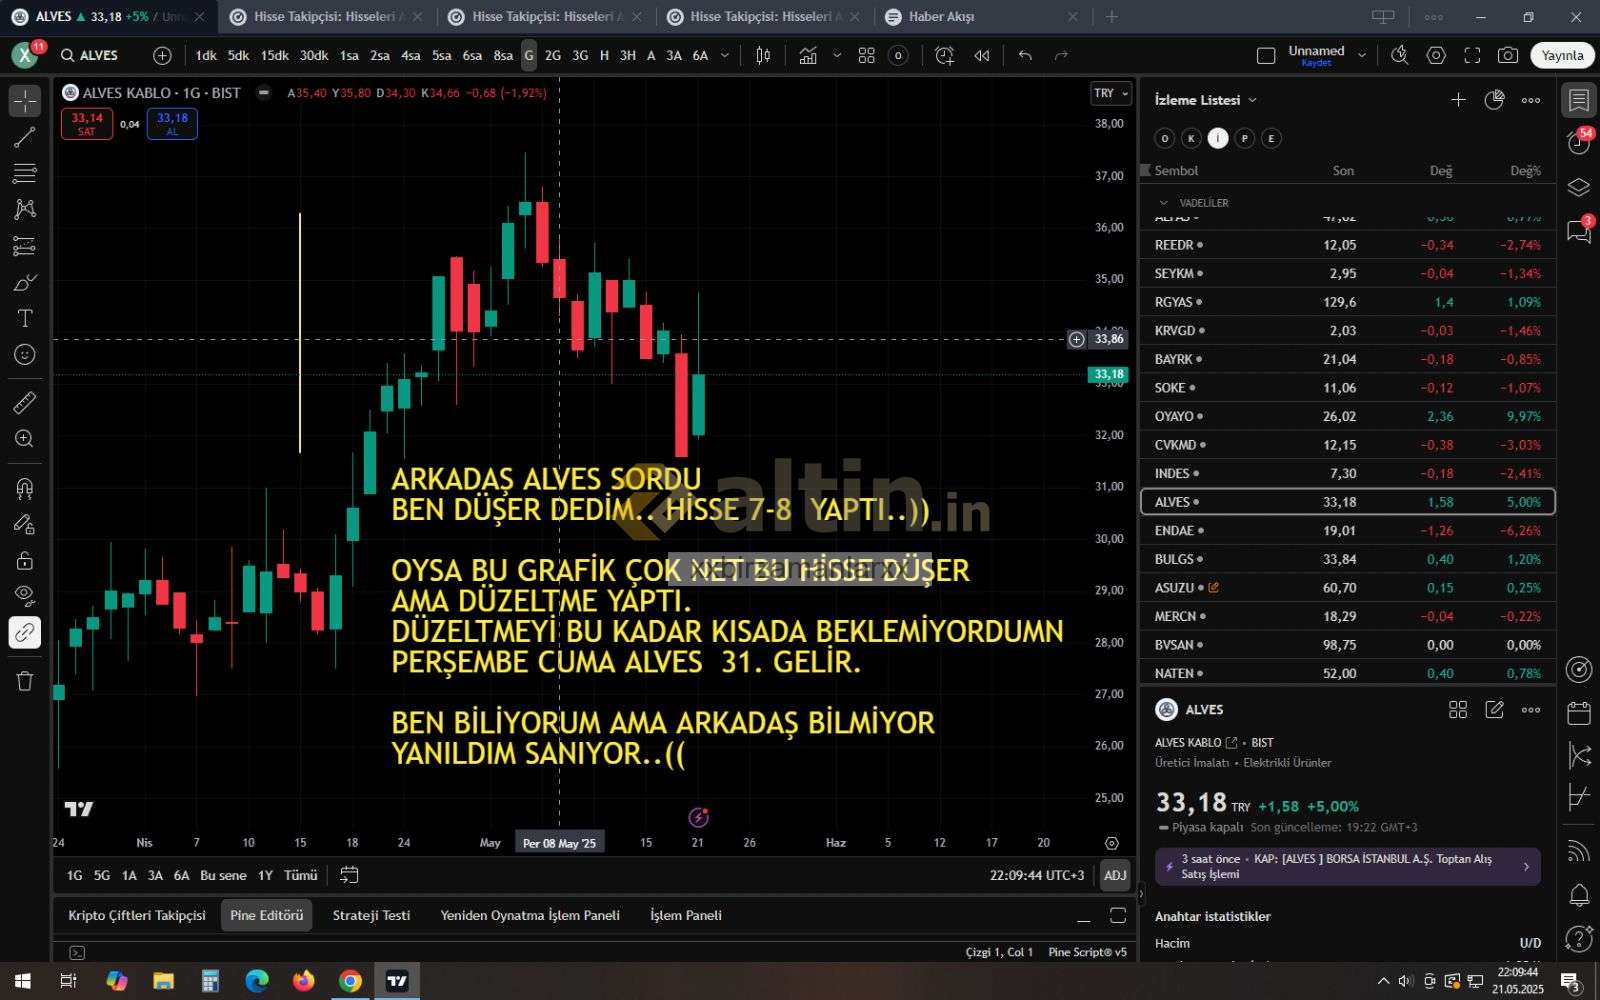Select the trend line drawing tool

[25, 137]
